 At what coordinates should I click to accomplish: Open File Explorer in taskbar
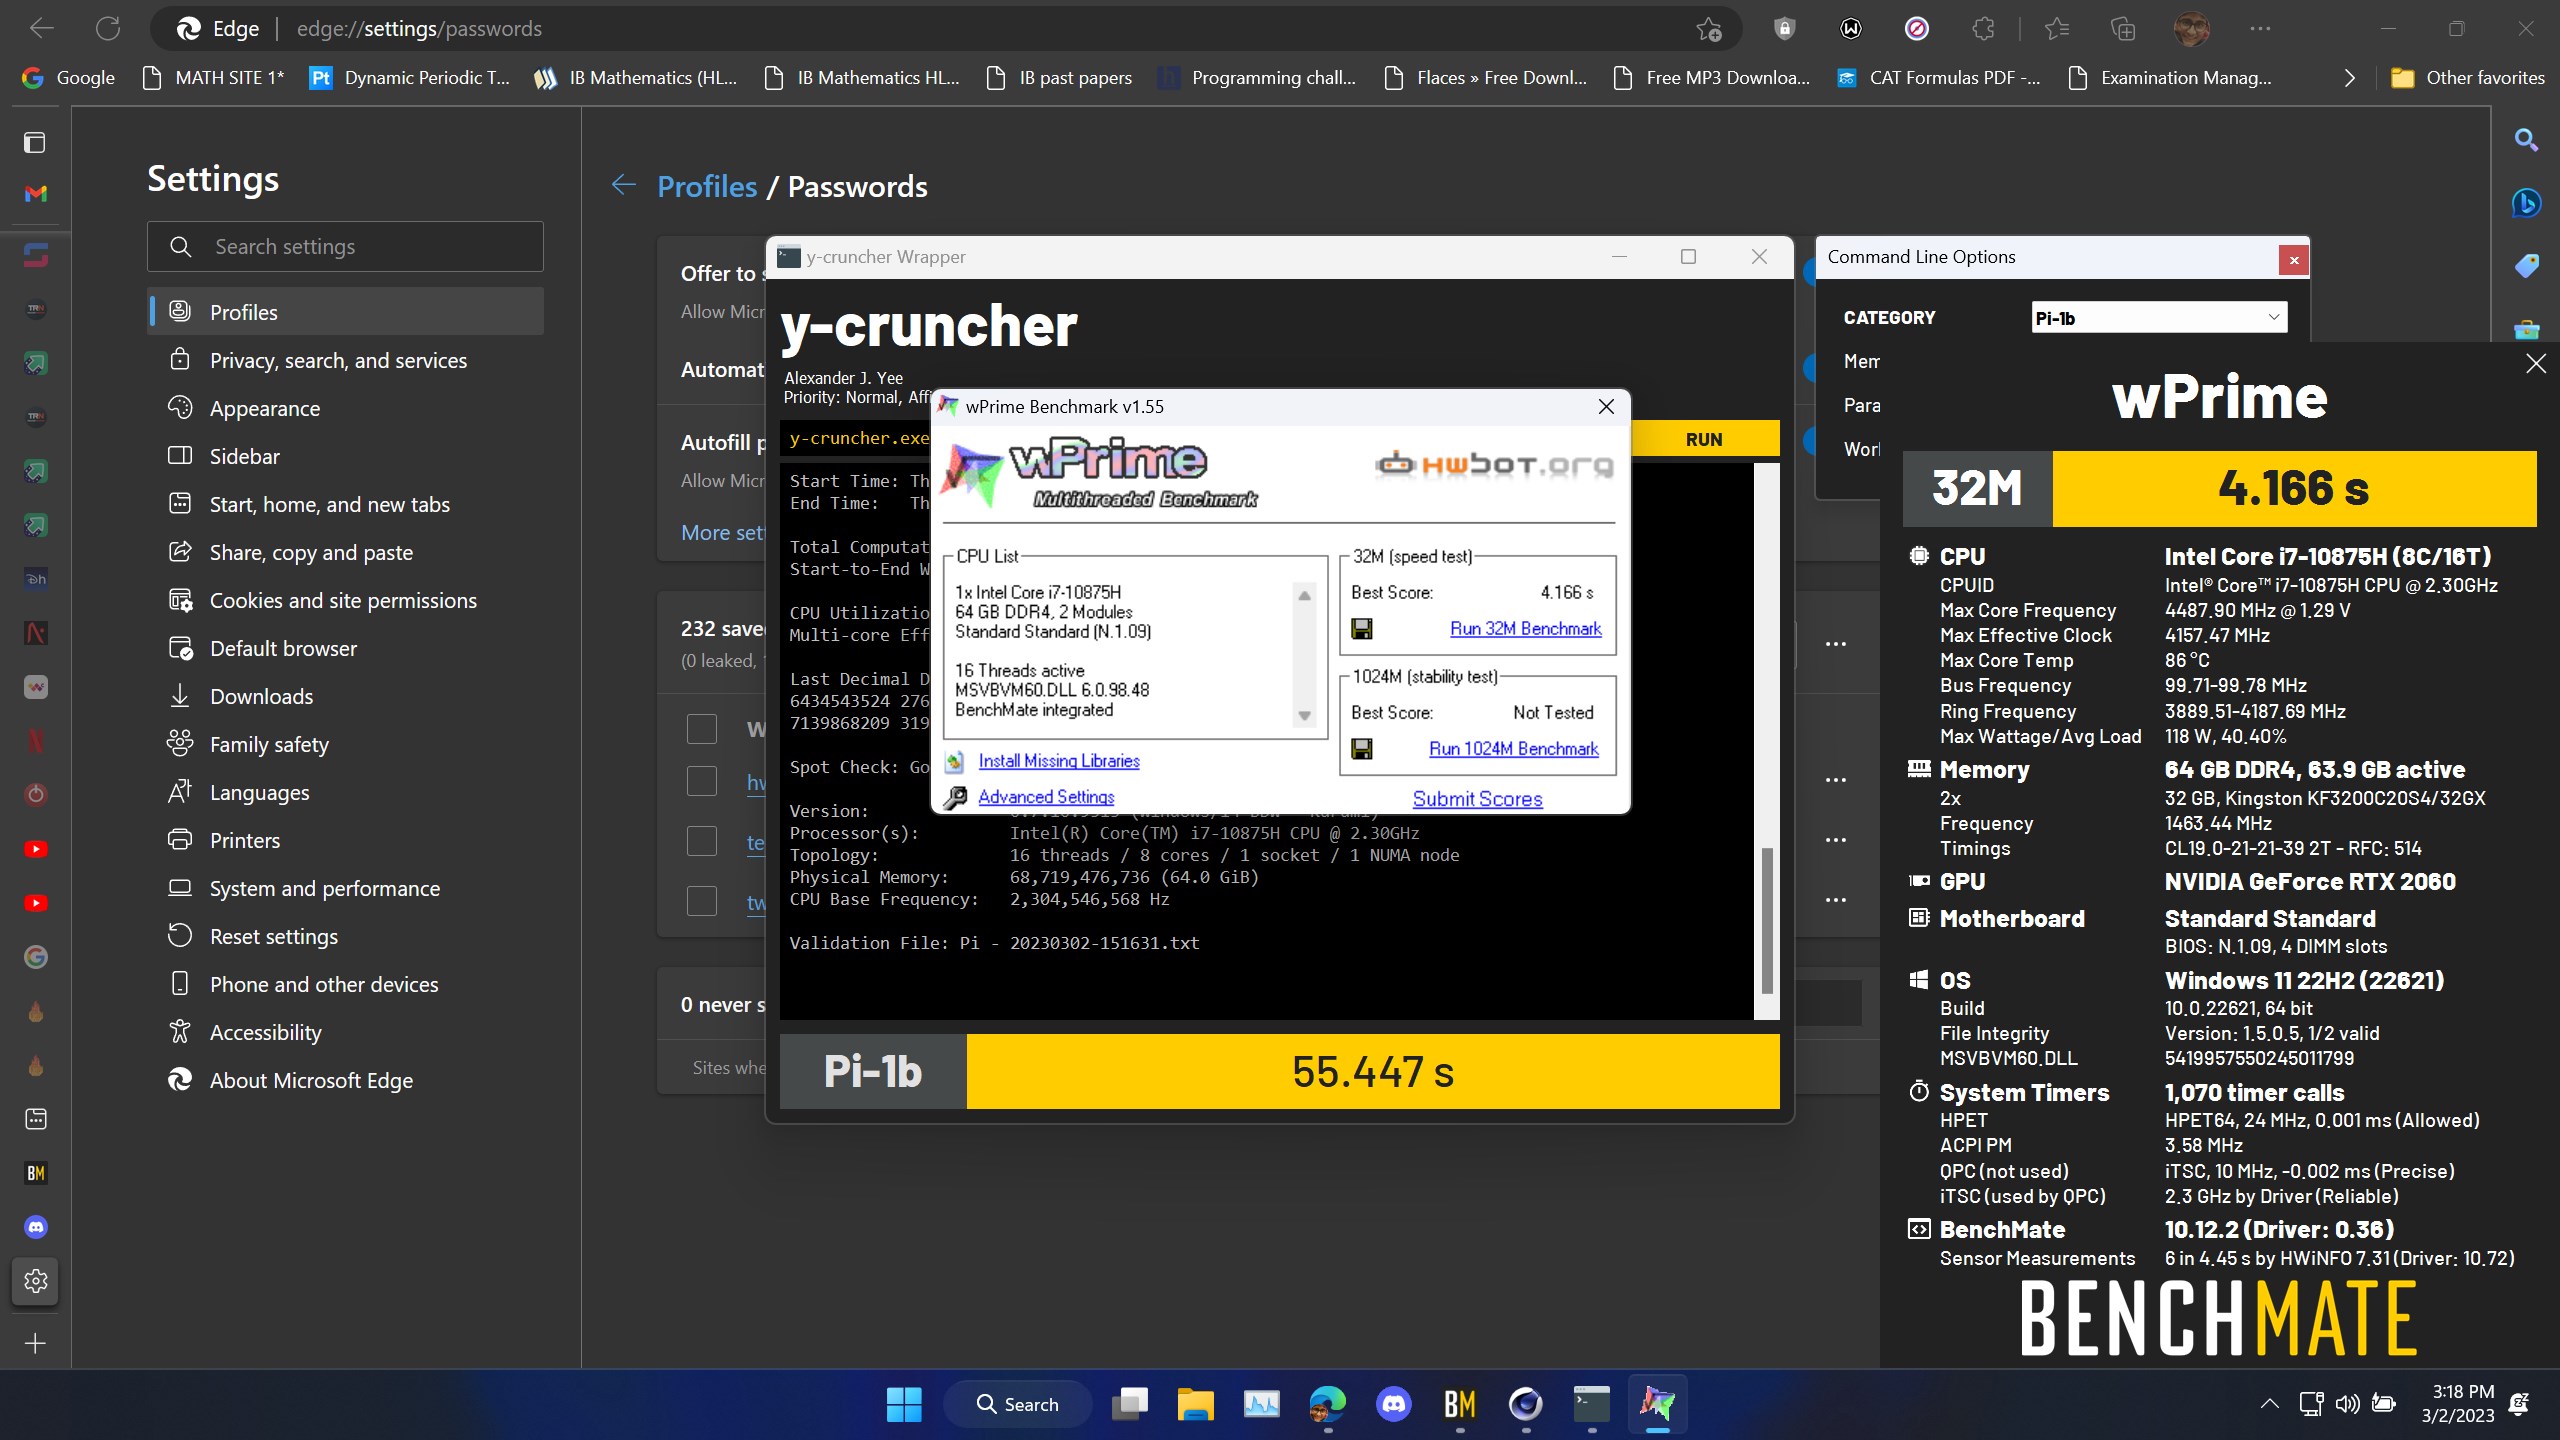pyautogui.click(x=1195, y=1404)
